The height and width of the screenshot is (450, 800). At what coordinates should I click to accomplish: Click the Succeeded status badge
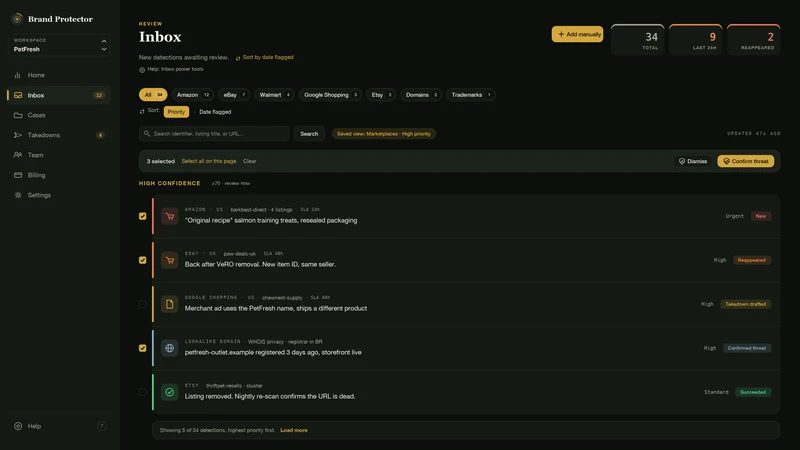[x=753, y=392]
